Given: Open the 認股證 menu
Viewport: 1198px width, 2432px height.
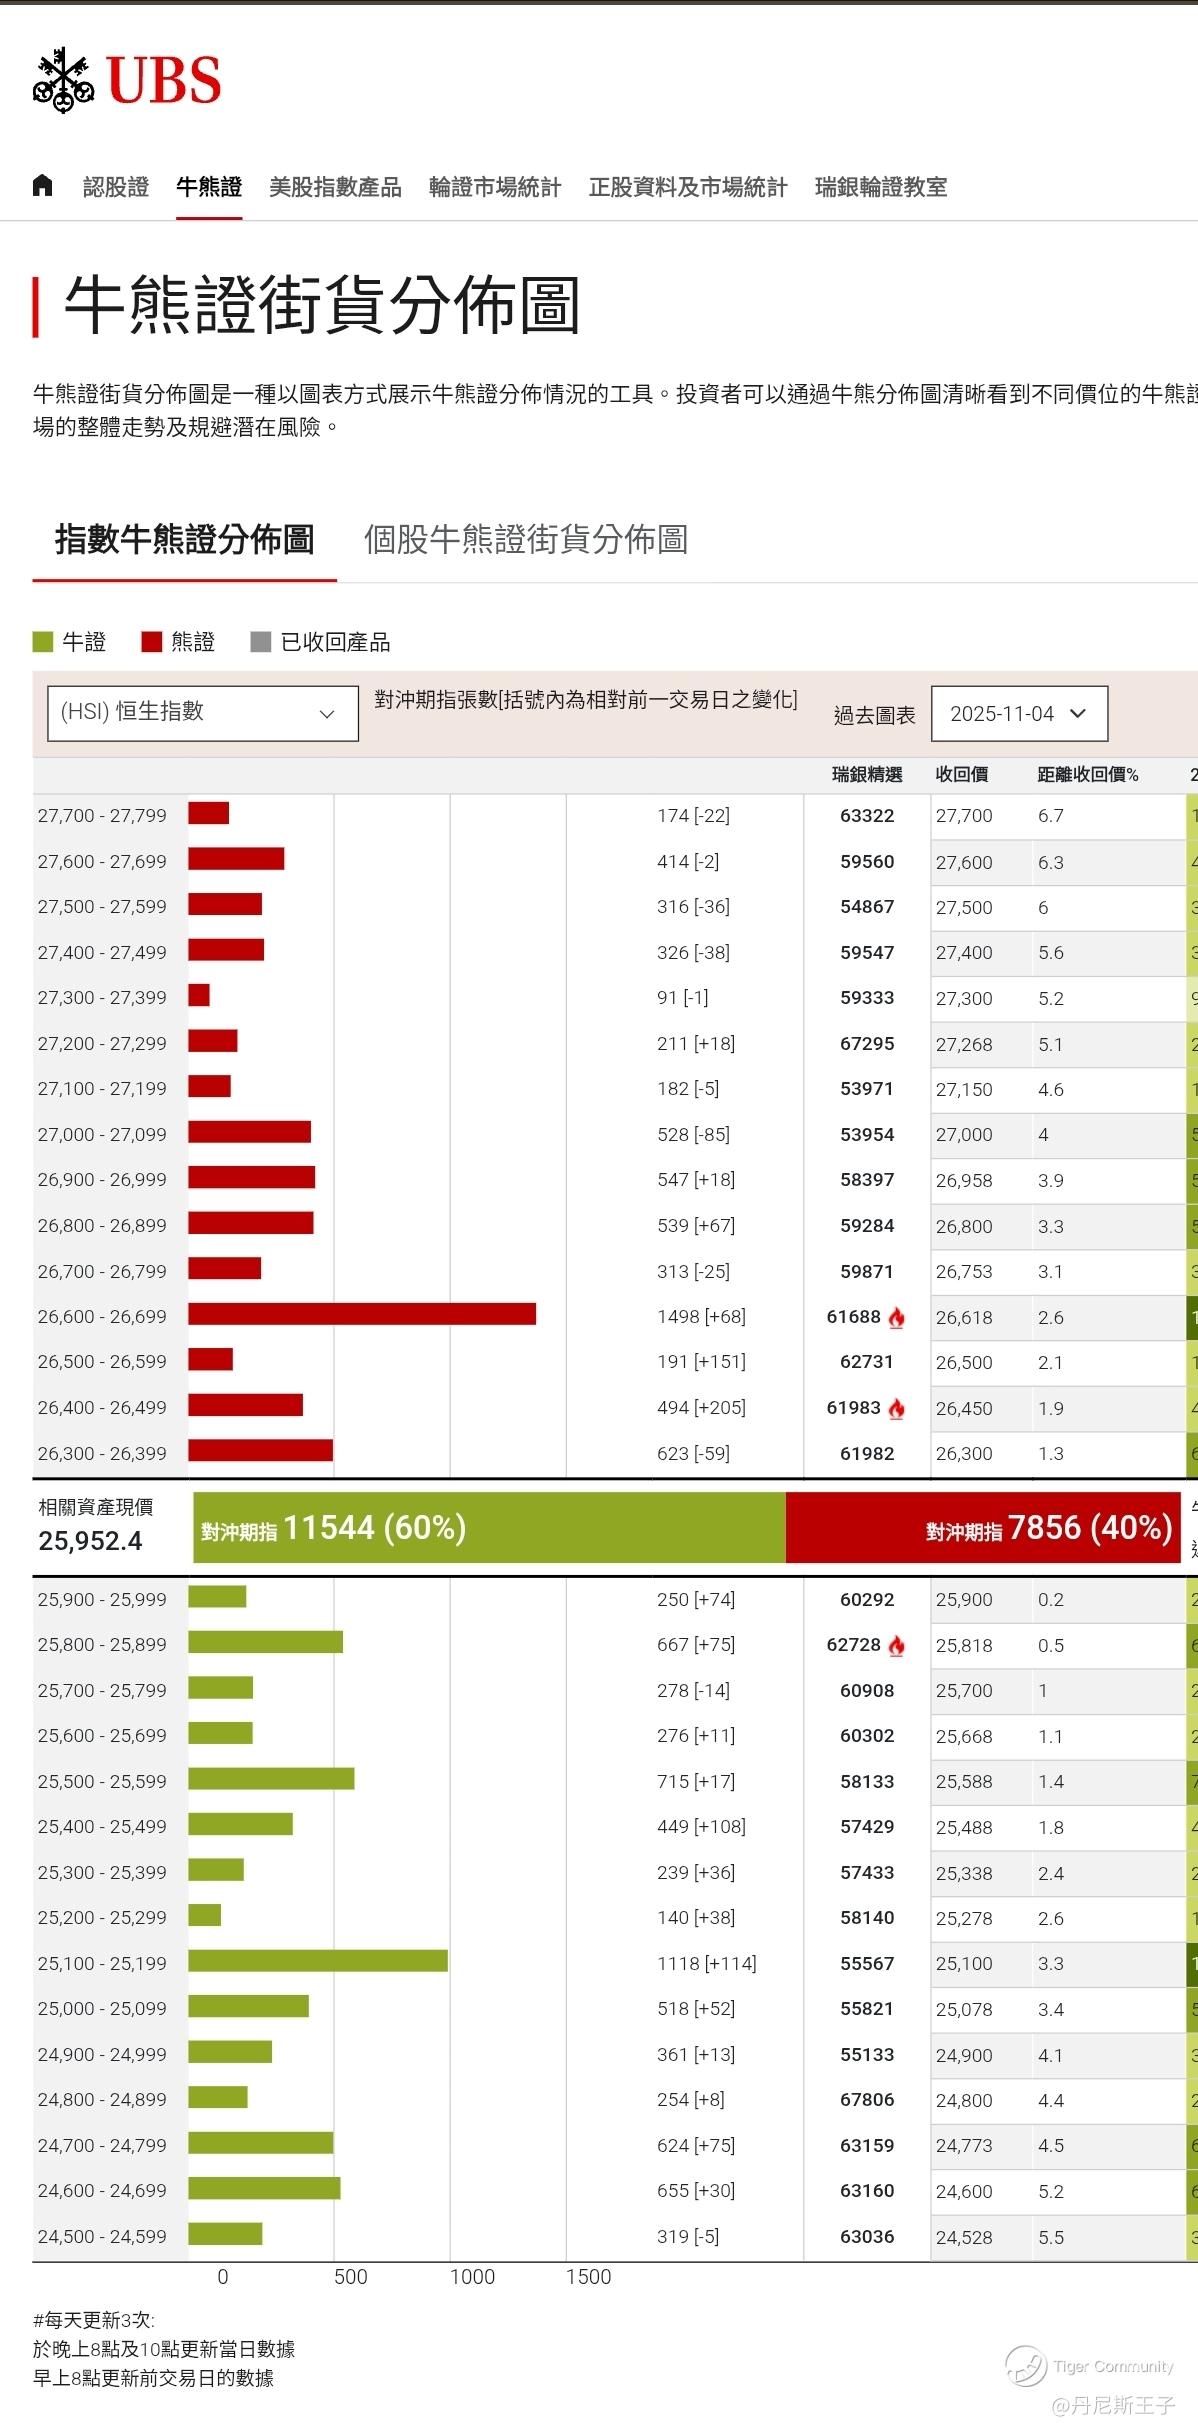Looking at the screenshot, I should [x=116, y=187].
